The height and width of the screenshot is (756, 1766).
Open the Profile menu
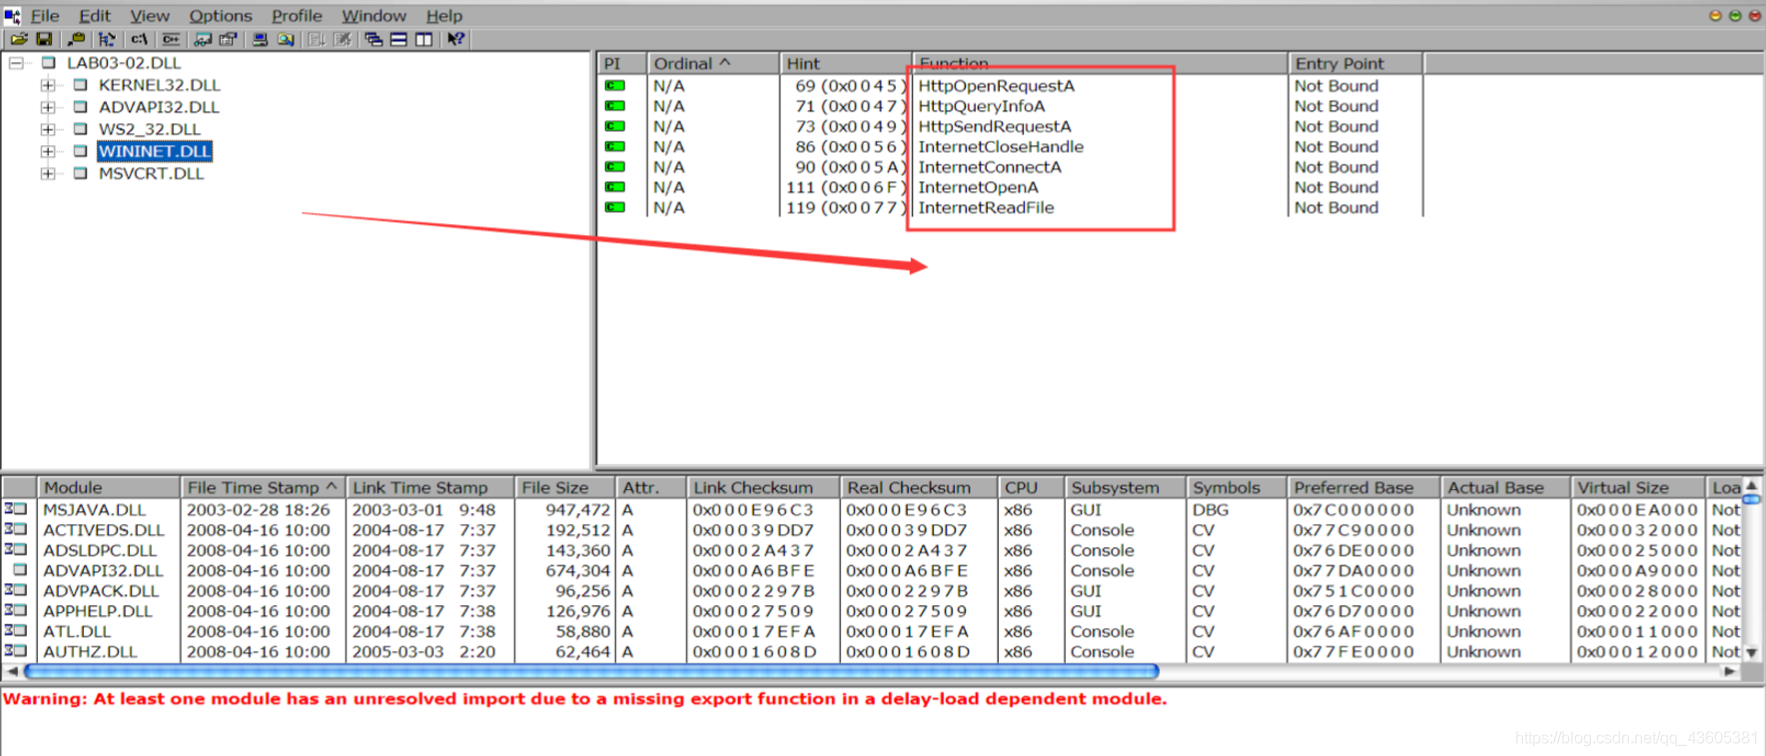click(x=297, y=16)
